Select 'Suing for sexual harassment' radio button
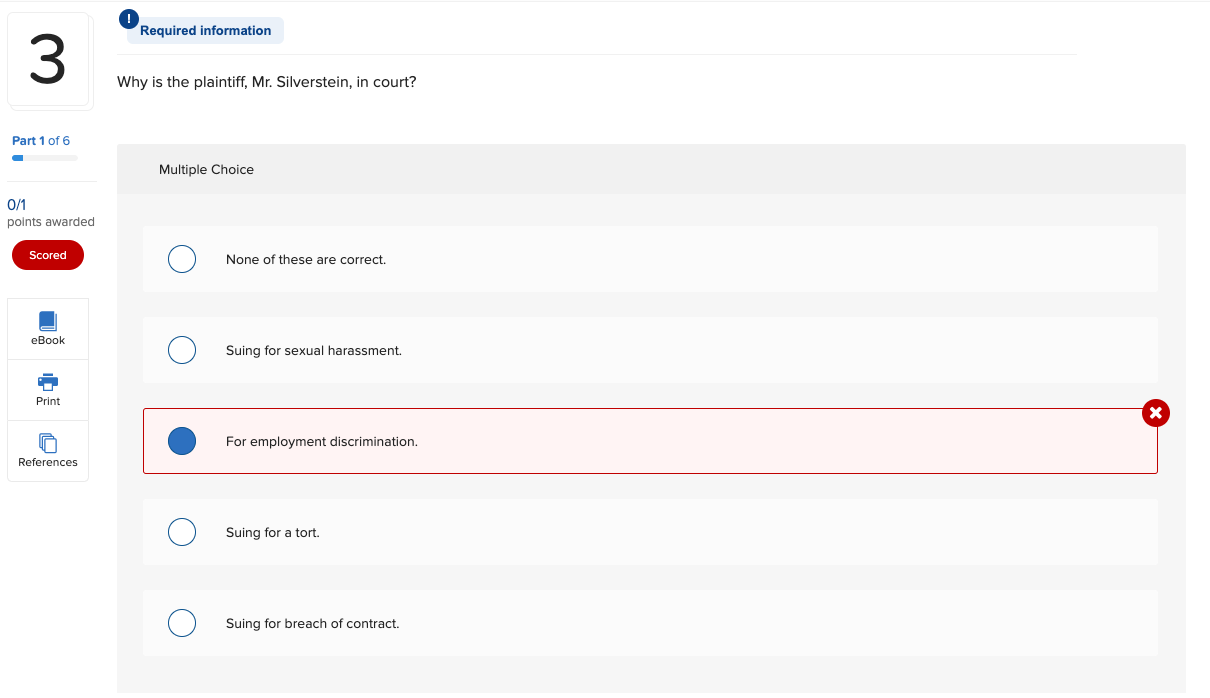1210x698 pixels. click(x=182, y=350)
